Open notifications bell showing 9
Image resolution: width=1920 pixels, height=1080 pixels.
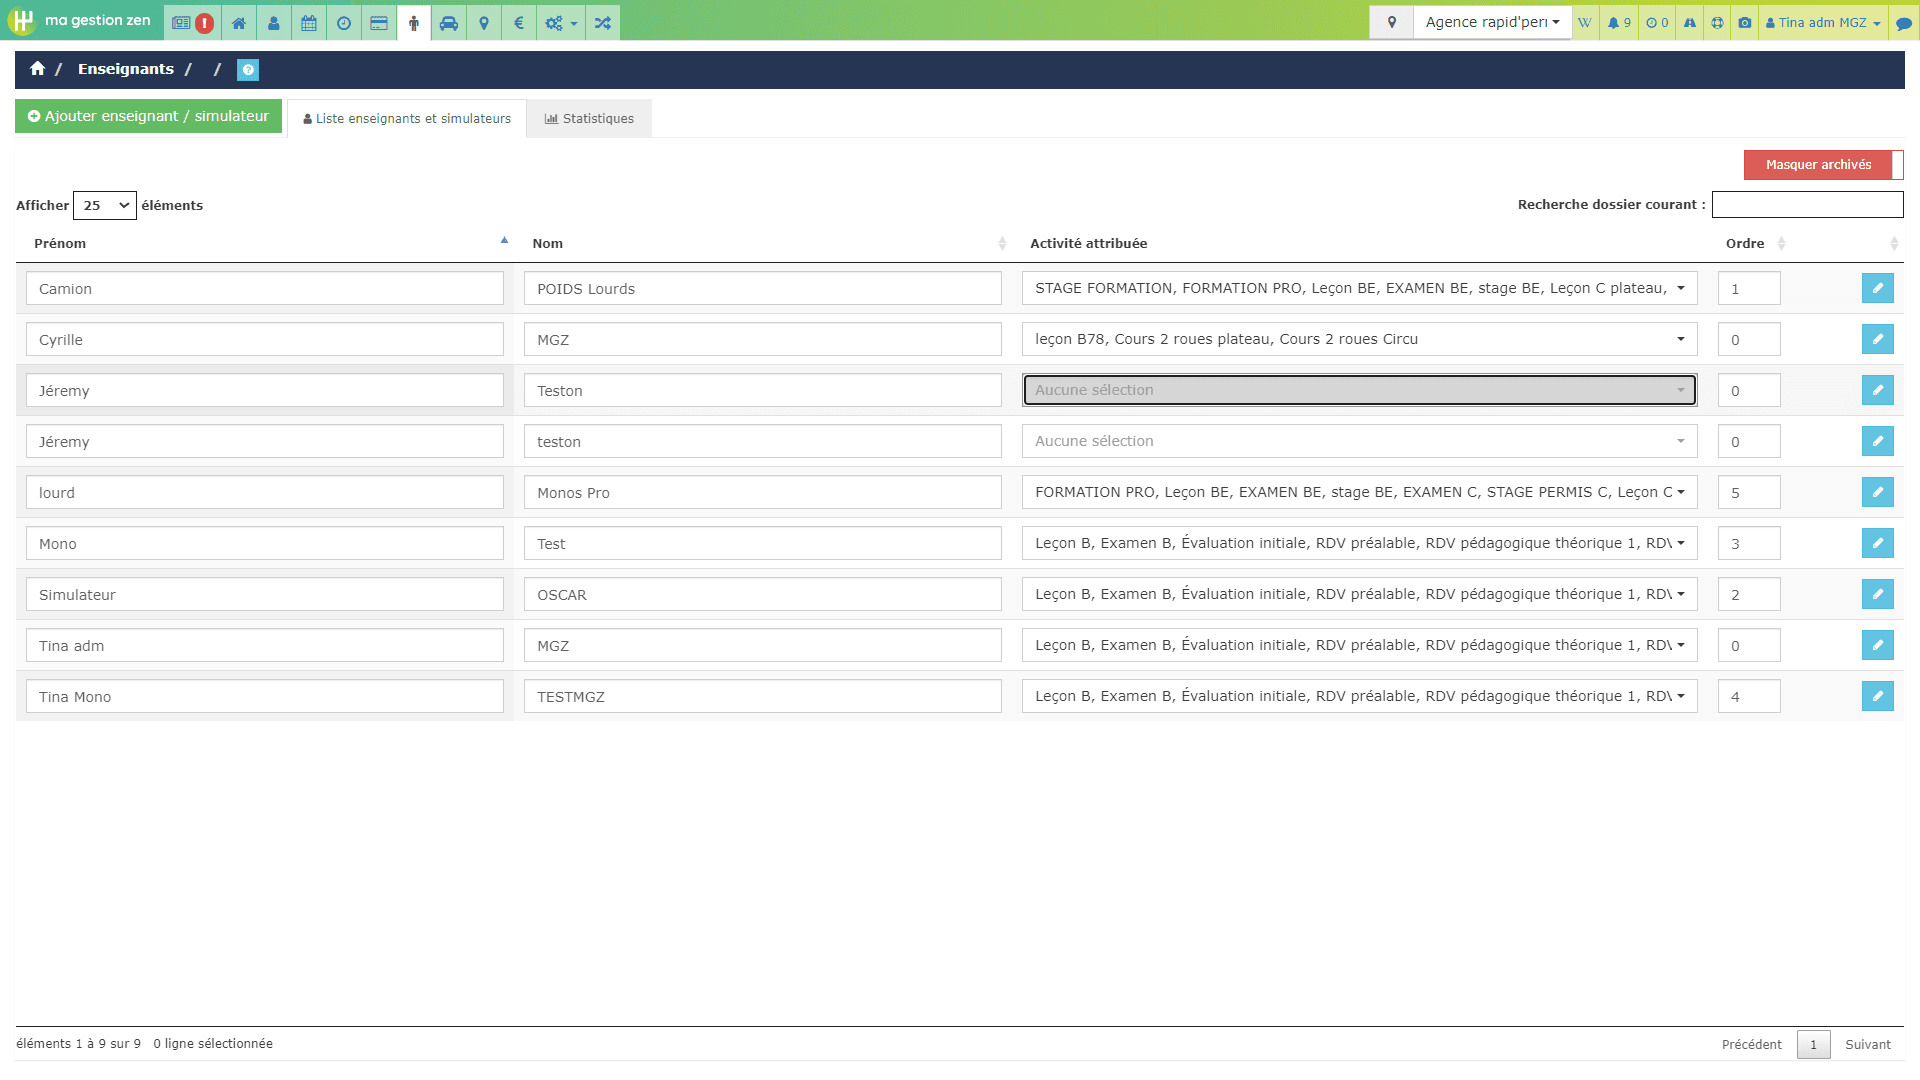1619,23
